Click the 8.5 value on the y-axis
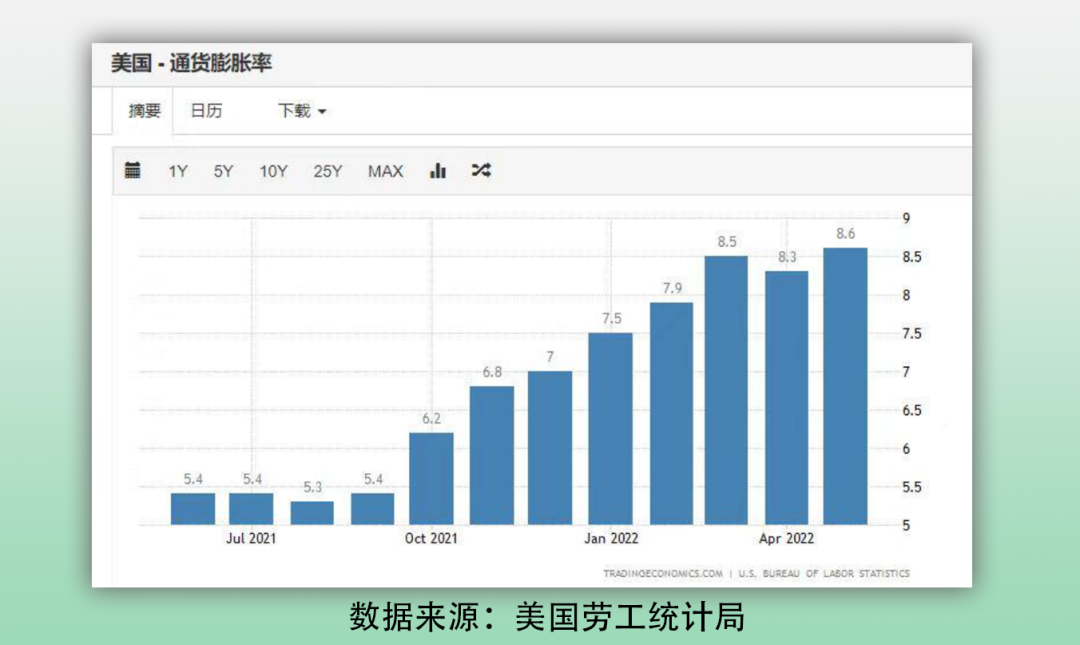 (912, 257)
